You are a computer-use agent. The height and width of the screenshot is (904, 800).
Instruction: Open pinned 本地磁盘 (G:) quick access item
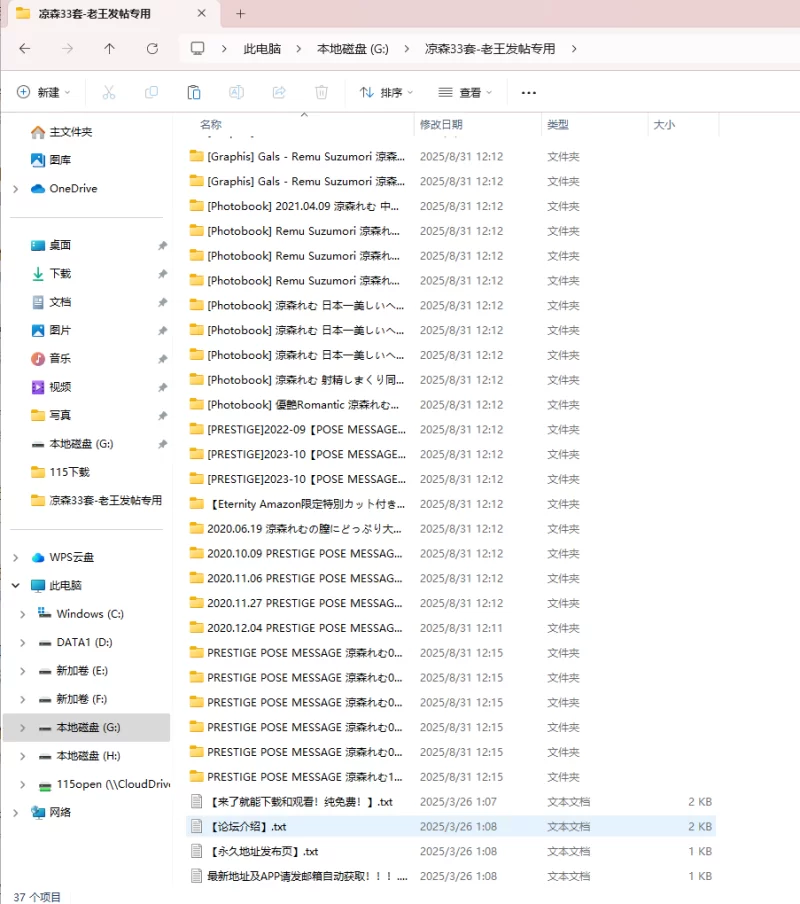pos(81,444)
